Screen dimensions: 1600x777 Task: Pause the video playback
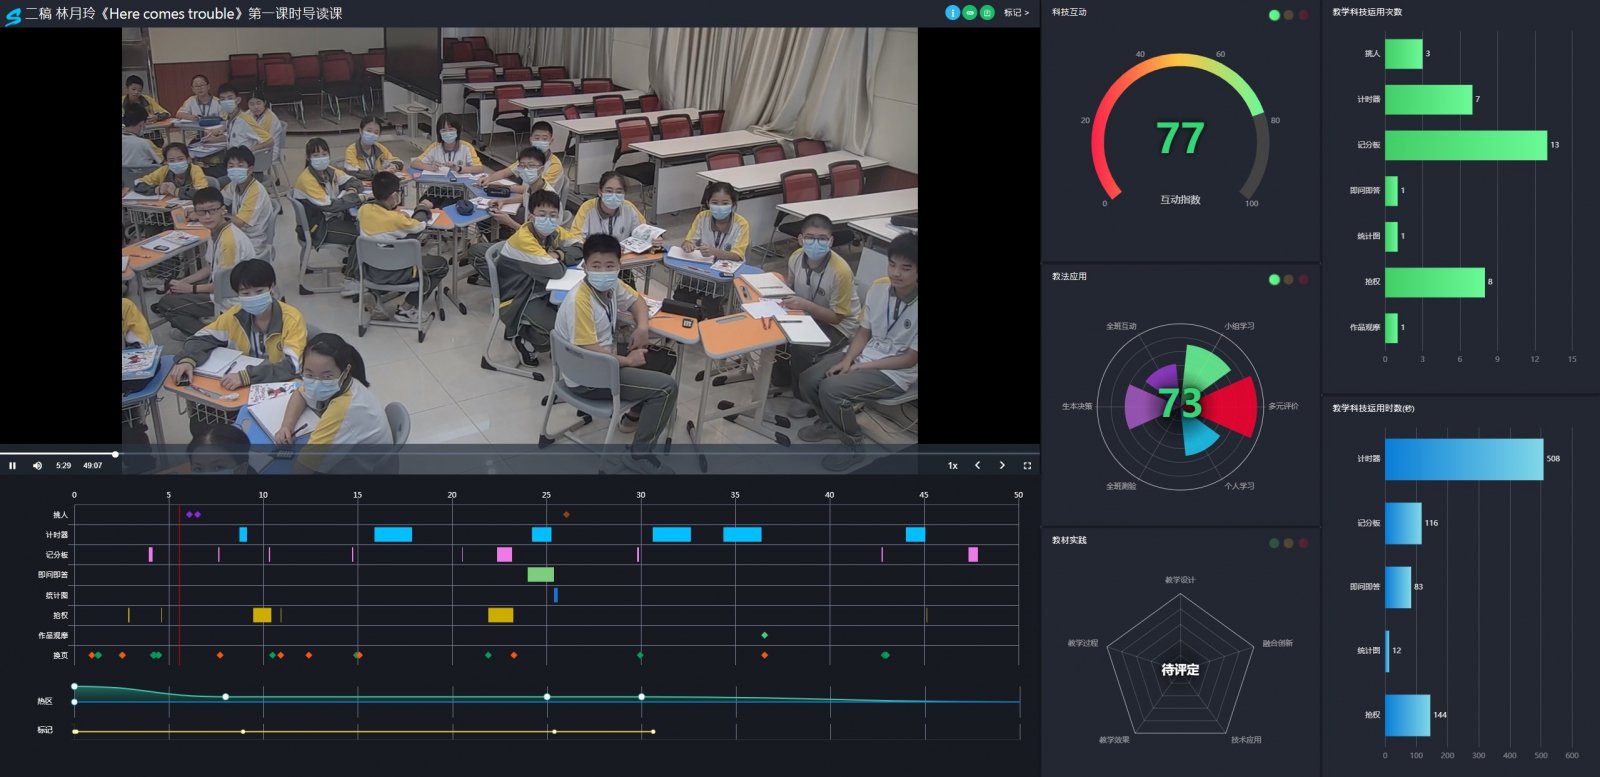(13, 466)
